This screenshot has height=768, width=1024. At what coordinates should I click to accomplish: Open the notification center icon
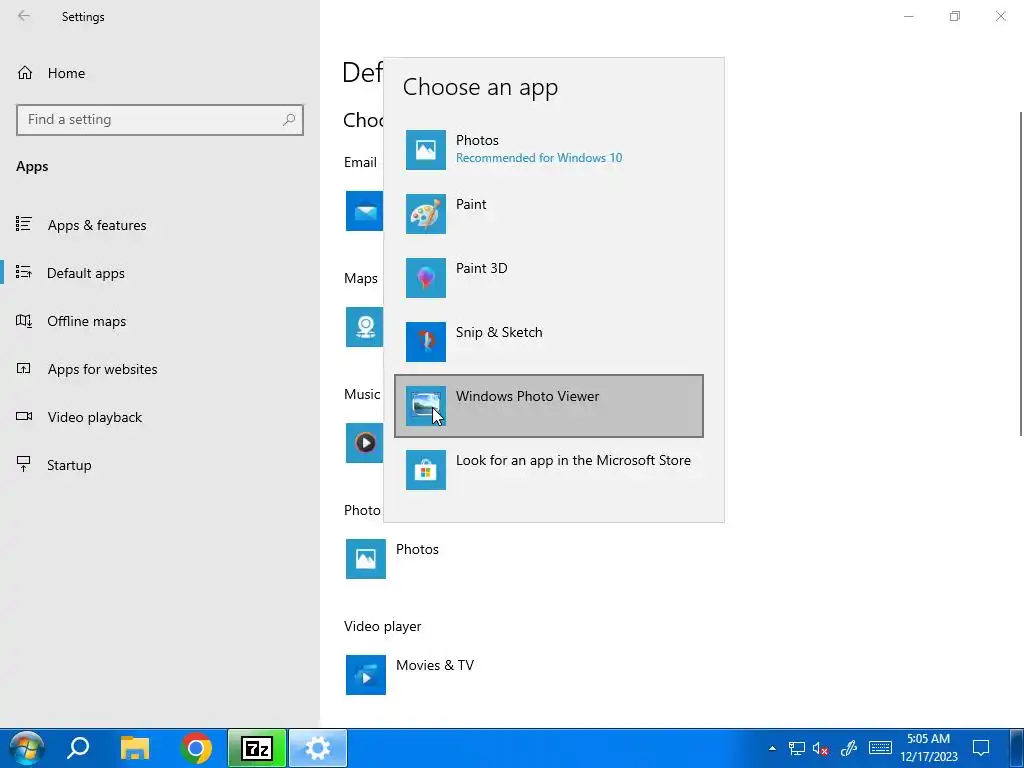(981, 748)
